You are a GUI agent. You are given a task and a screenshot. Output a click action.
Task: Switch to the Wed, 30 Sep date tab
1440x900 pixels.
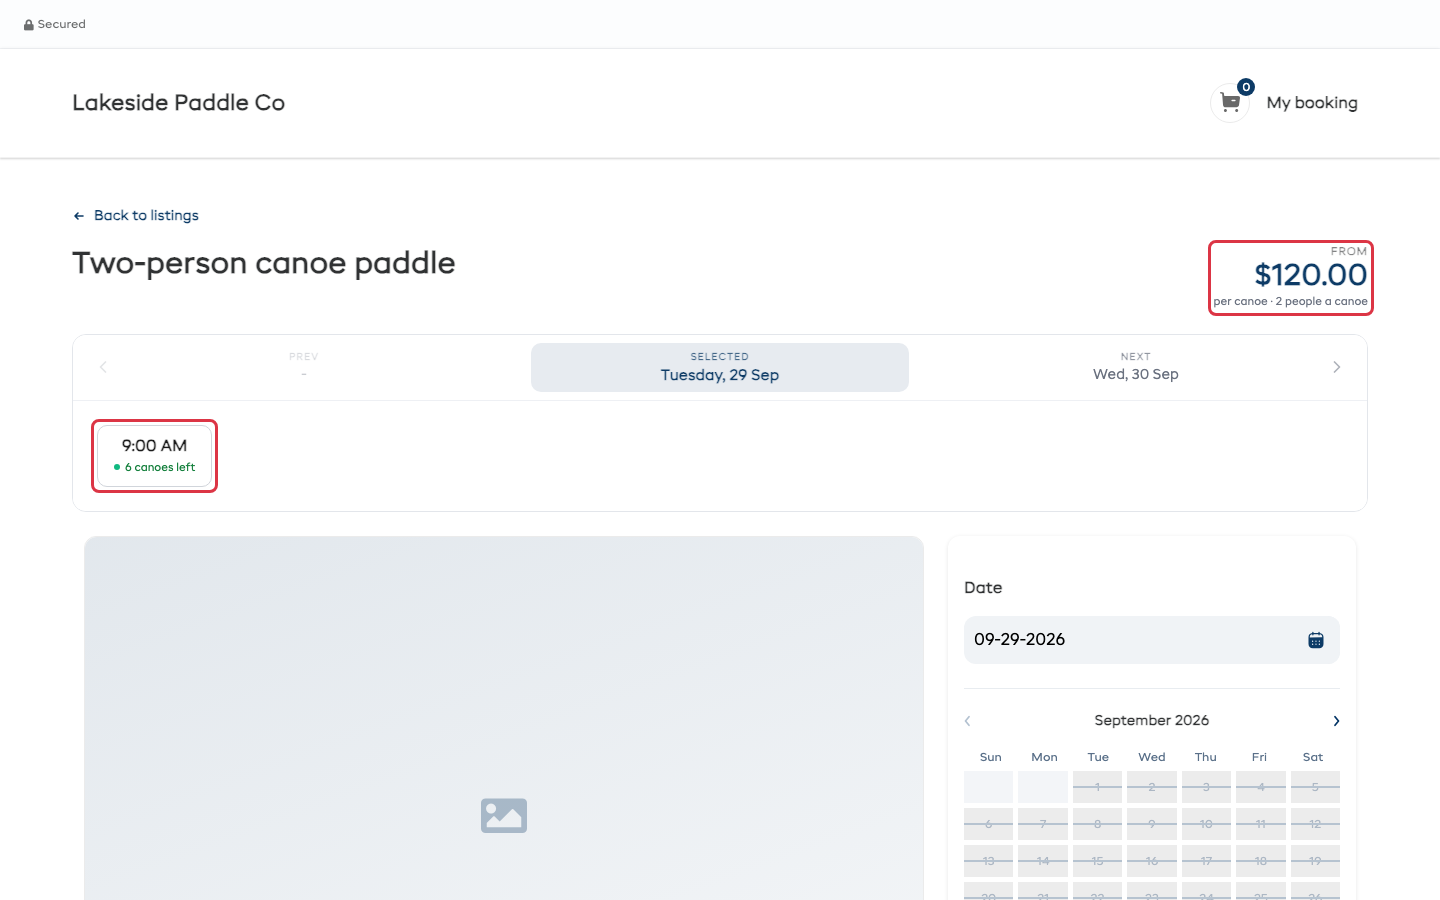click(1136, 367)
